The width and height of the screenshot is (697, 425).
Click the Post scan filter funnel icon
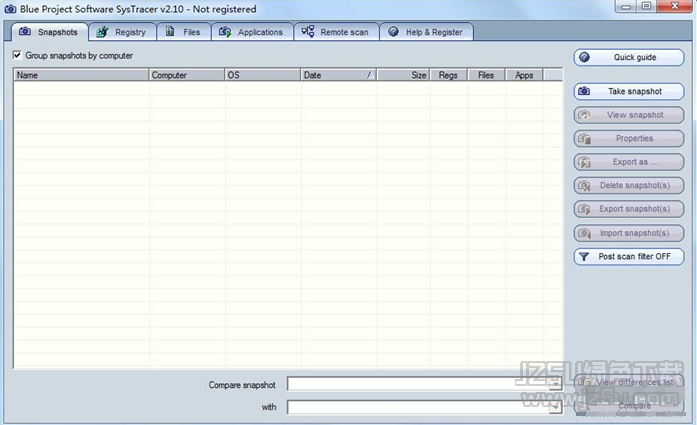click(584, 257)
